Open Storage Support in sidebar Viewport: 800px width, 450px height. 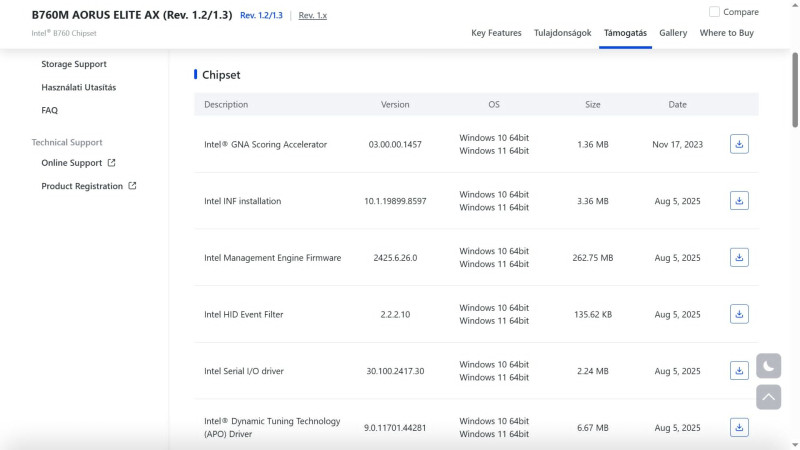pyautogui.click(x=74, y=64)
